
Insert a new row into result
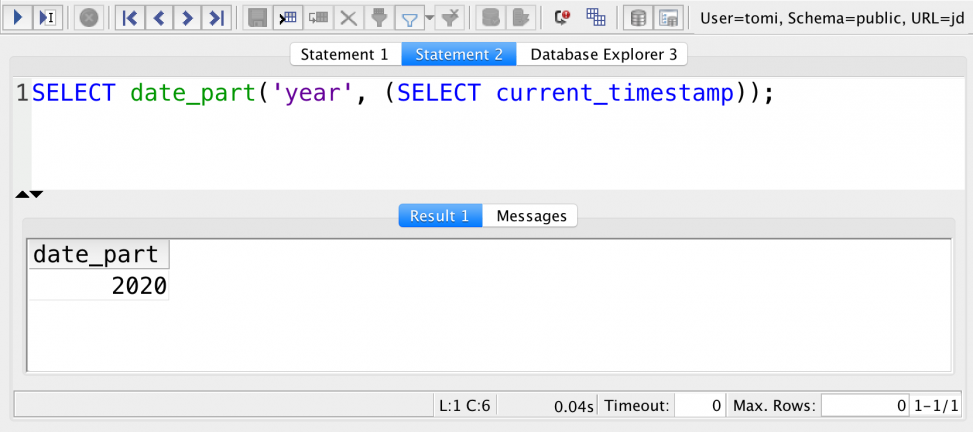tap(288, 17)
